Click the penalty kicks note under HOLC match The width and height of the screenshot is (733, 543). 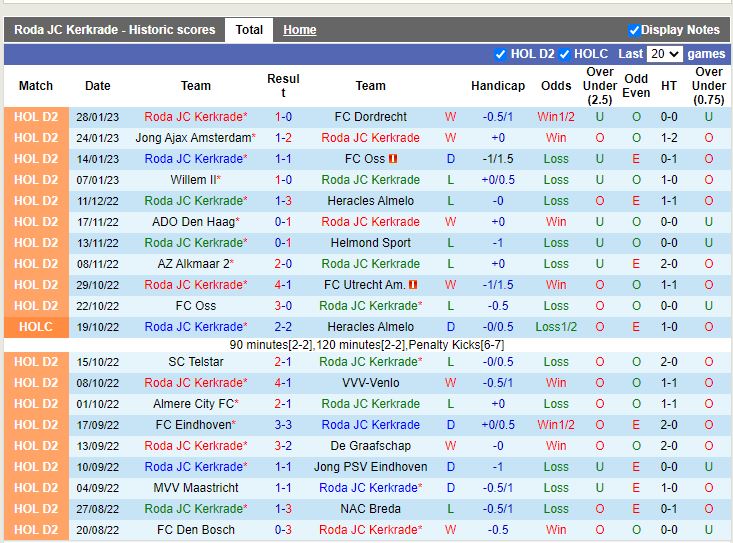click(x=366, y=345)
